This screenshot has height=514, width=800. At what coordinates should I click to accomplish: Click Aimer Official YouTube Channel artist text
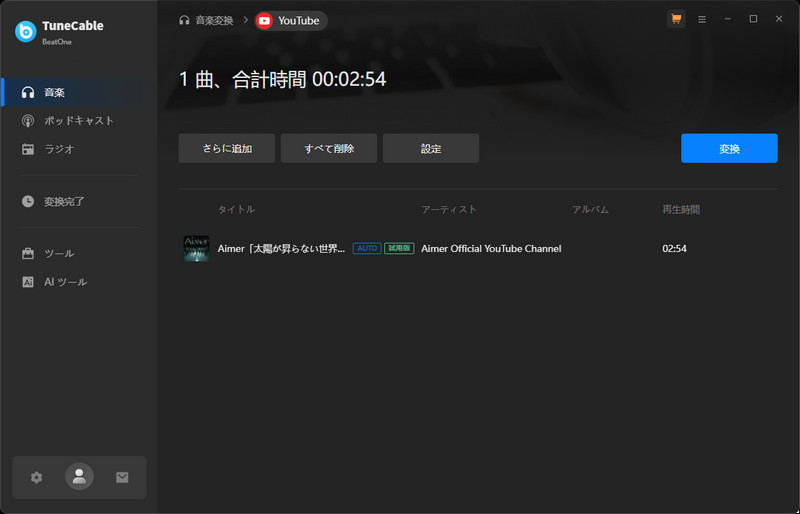491,249
